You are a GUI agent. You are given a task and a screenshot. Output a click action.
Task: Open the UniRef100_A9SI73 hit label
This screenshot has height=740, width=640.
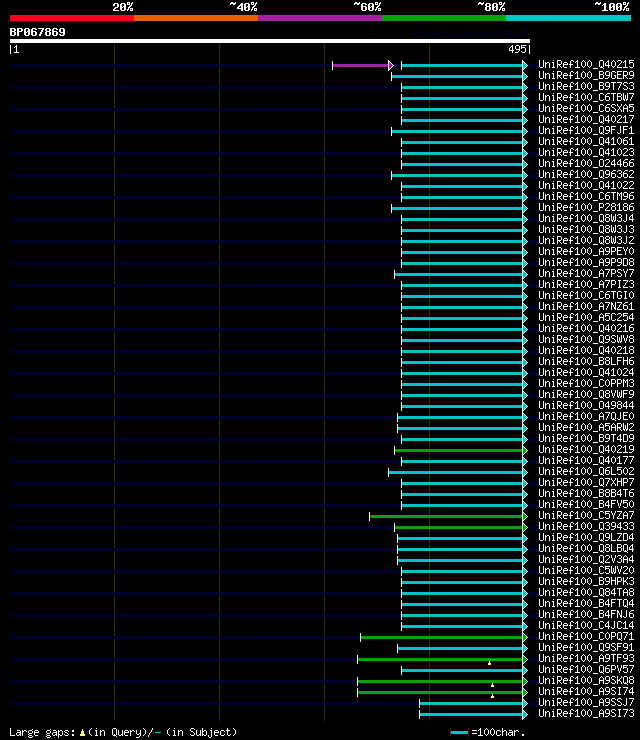(x=586, y=714)
